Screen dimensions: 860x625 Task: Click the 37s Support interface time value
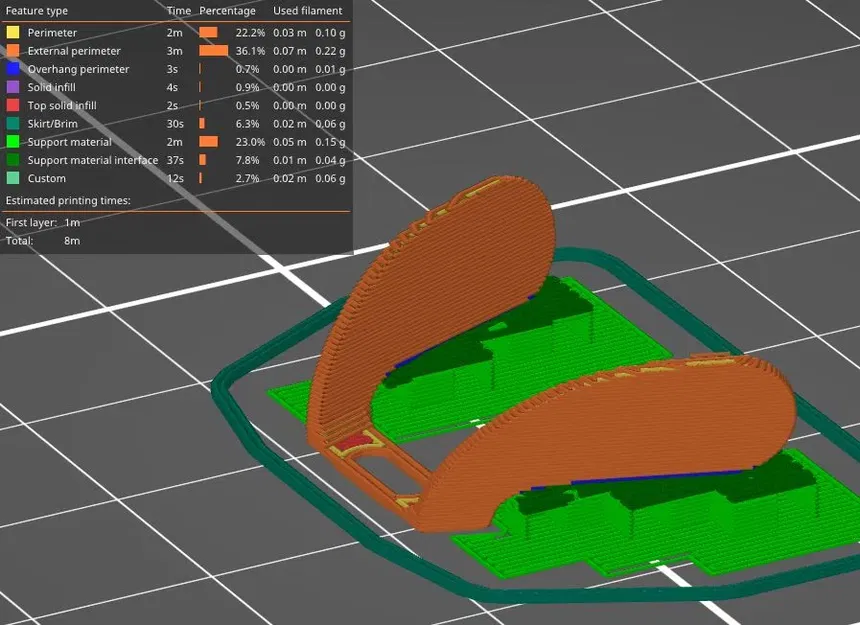coord(175,160)
